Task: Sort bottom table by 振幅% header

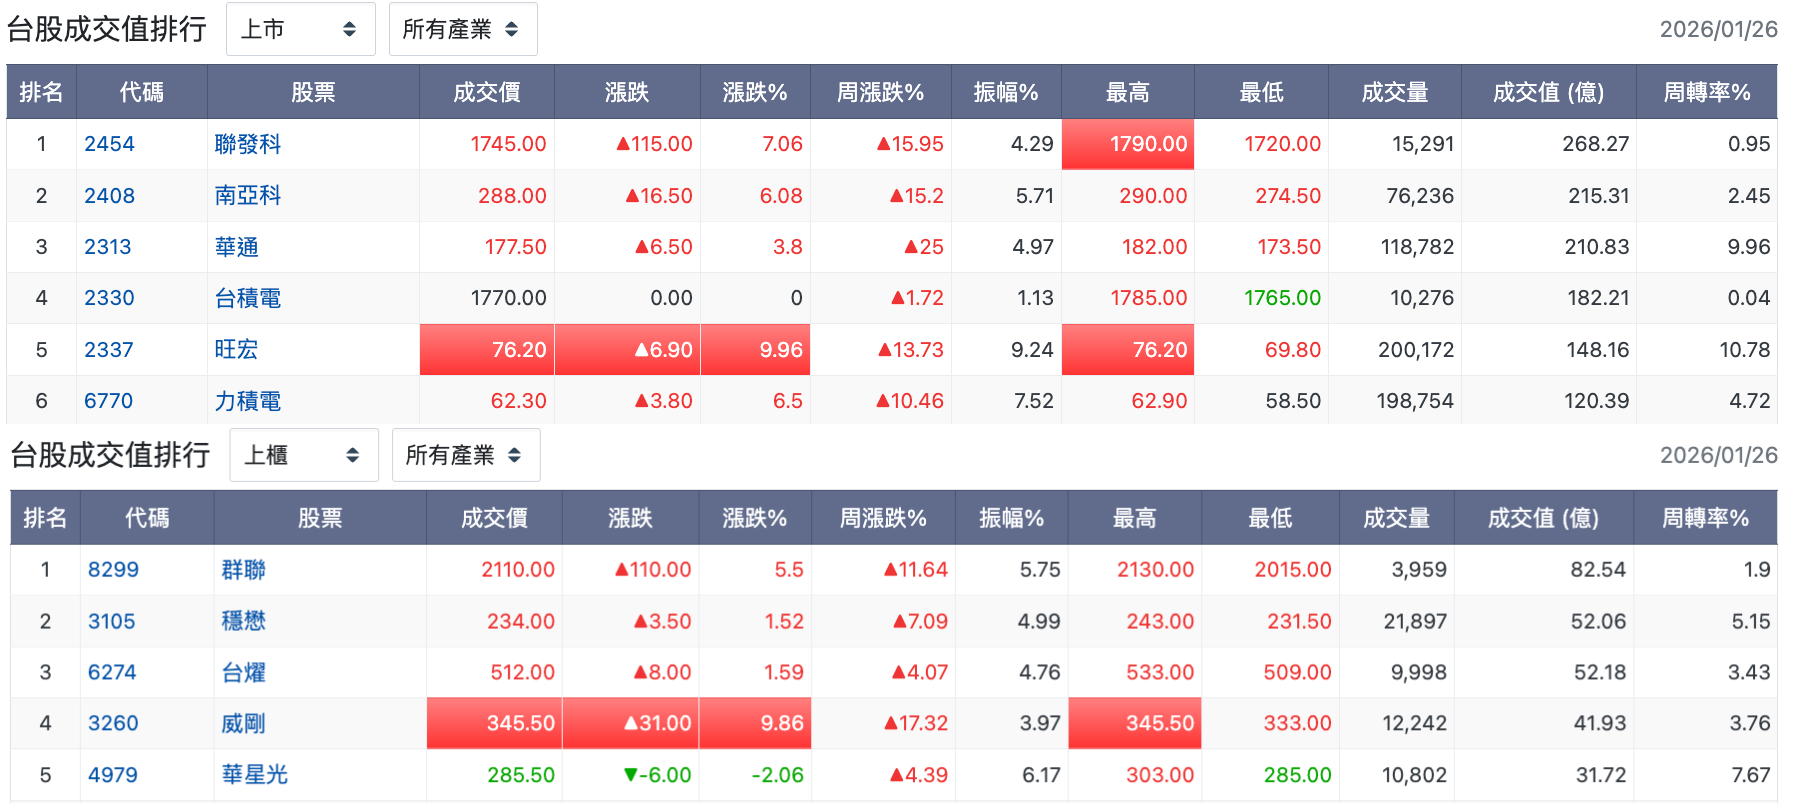Action: 1011,518
